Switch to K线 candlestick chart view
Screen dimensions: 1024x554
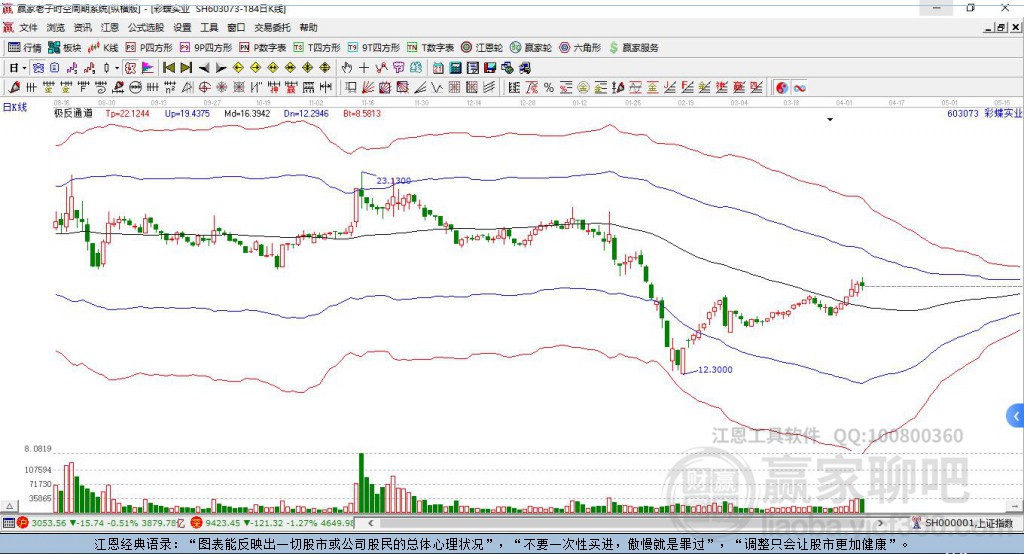point(103,48)
